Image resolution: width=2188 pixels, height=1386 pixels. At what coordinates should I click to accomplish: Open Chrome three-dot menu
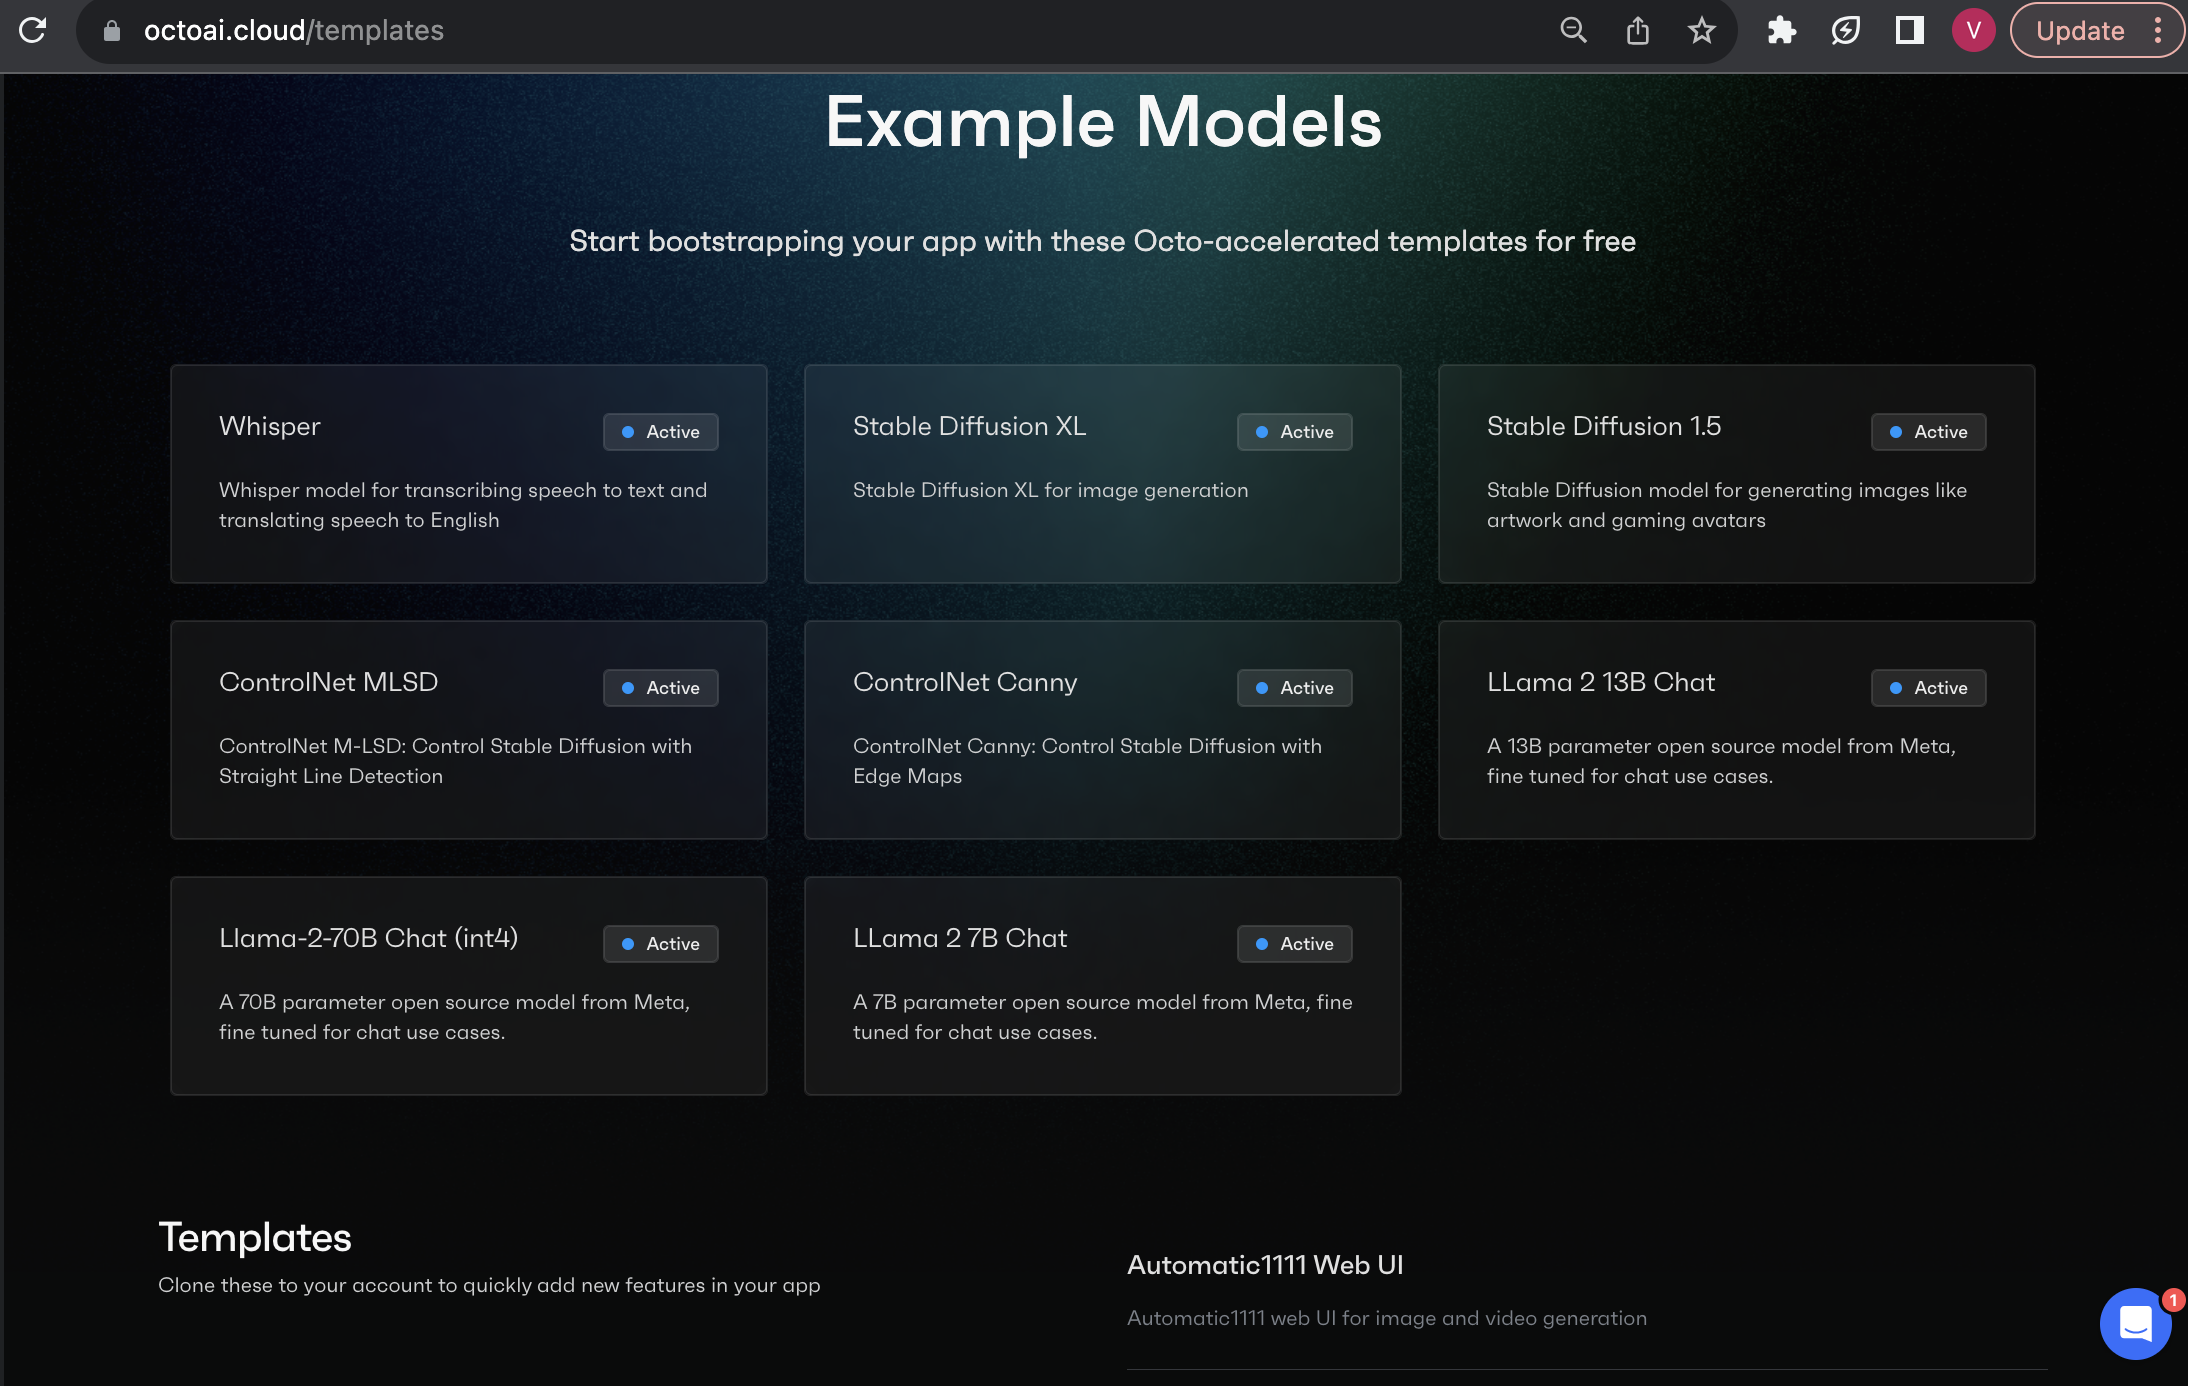tap(2158, 31)
